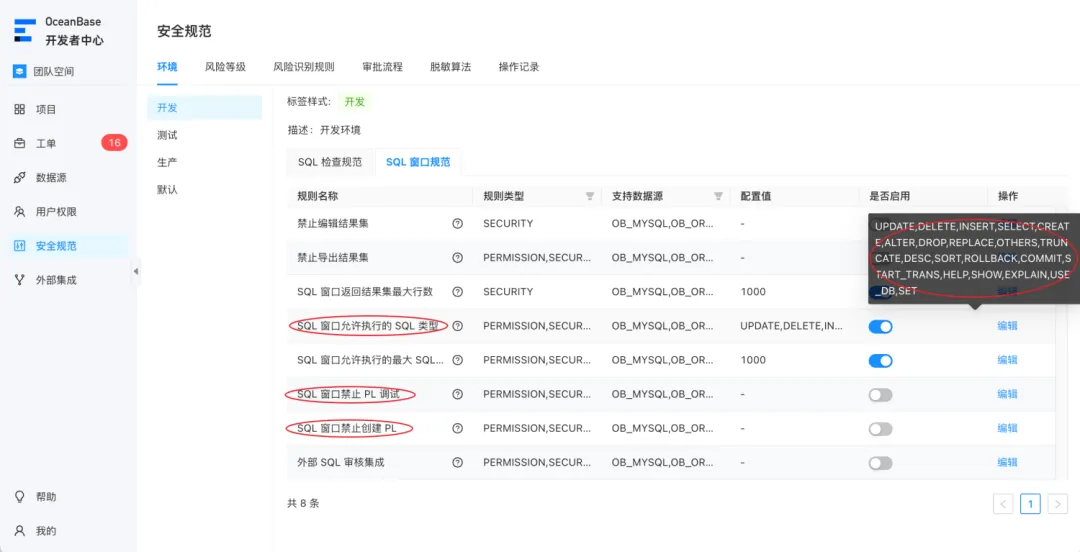Switch to the 风险等级 tab
The height and width of the screenshot is (552, 1080).
[x=225, y=67]
